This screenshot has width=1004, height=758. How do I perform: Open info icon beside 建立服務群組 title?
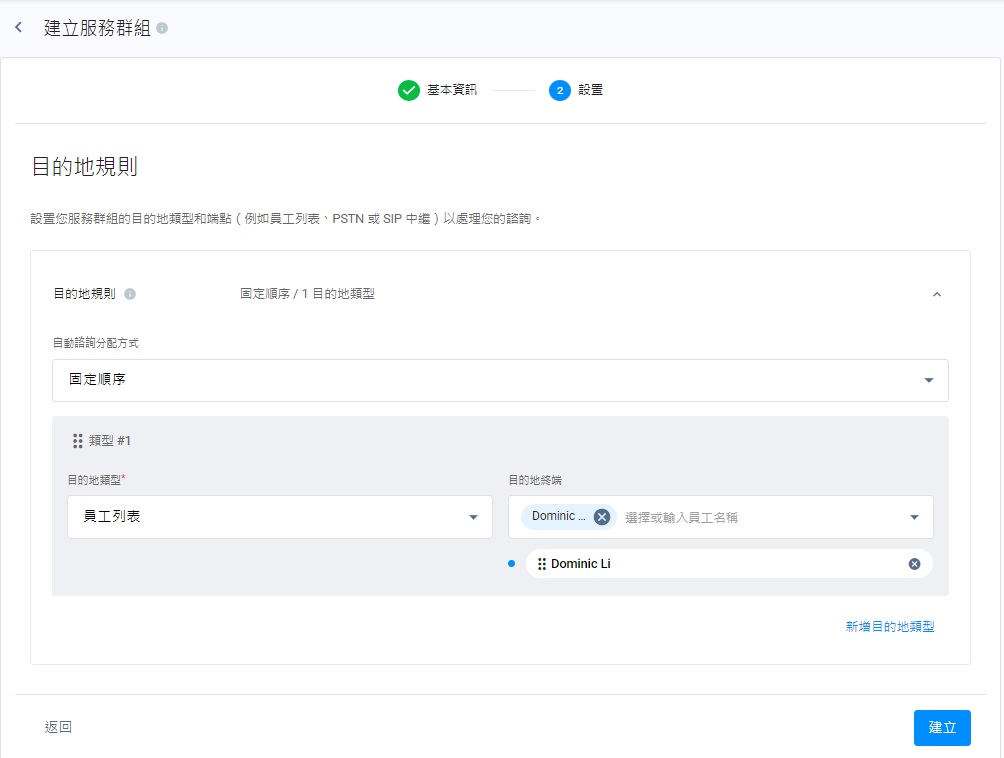(x=162, y=28)
